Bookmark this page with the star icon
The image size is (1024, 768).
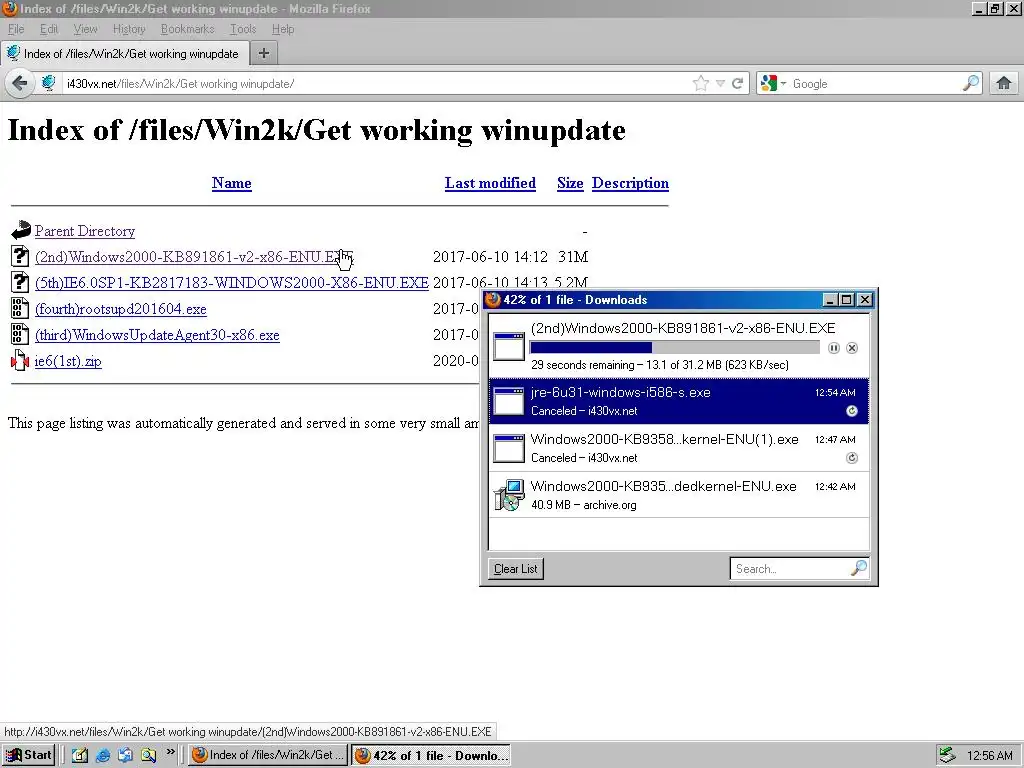click(x=701, y=83)
